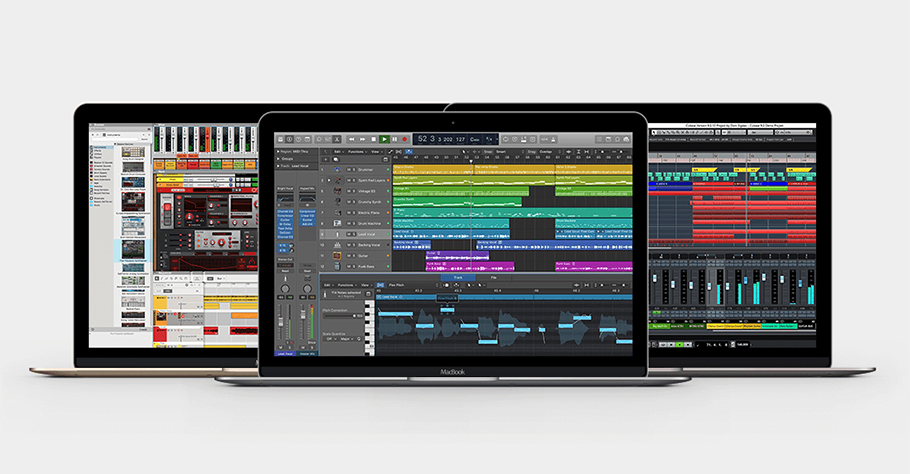Click the Drum Machine track icon
910x474 pixels.
coord(337,223)
